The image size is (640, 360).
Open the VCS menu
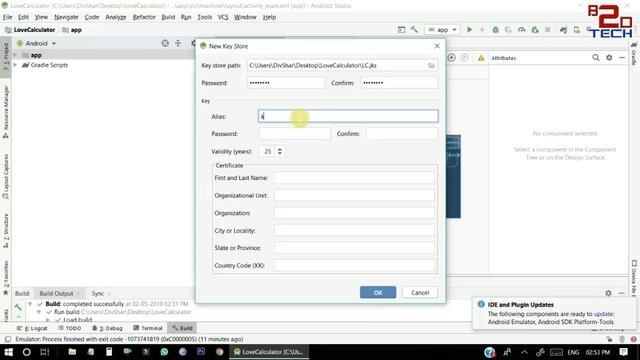click(223, 17)
